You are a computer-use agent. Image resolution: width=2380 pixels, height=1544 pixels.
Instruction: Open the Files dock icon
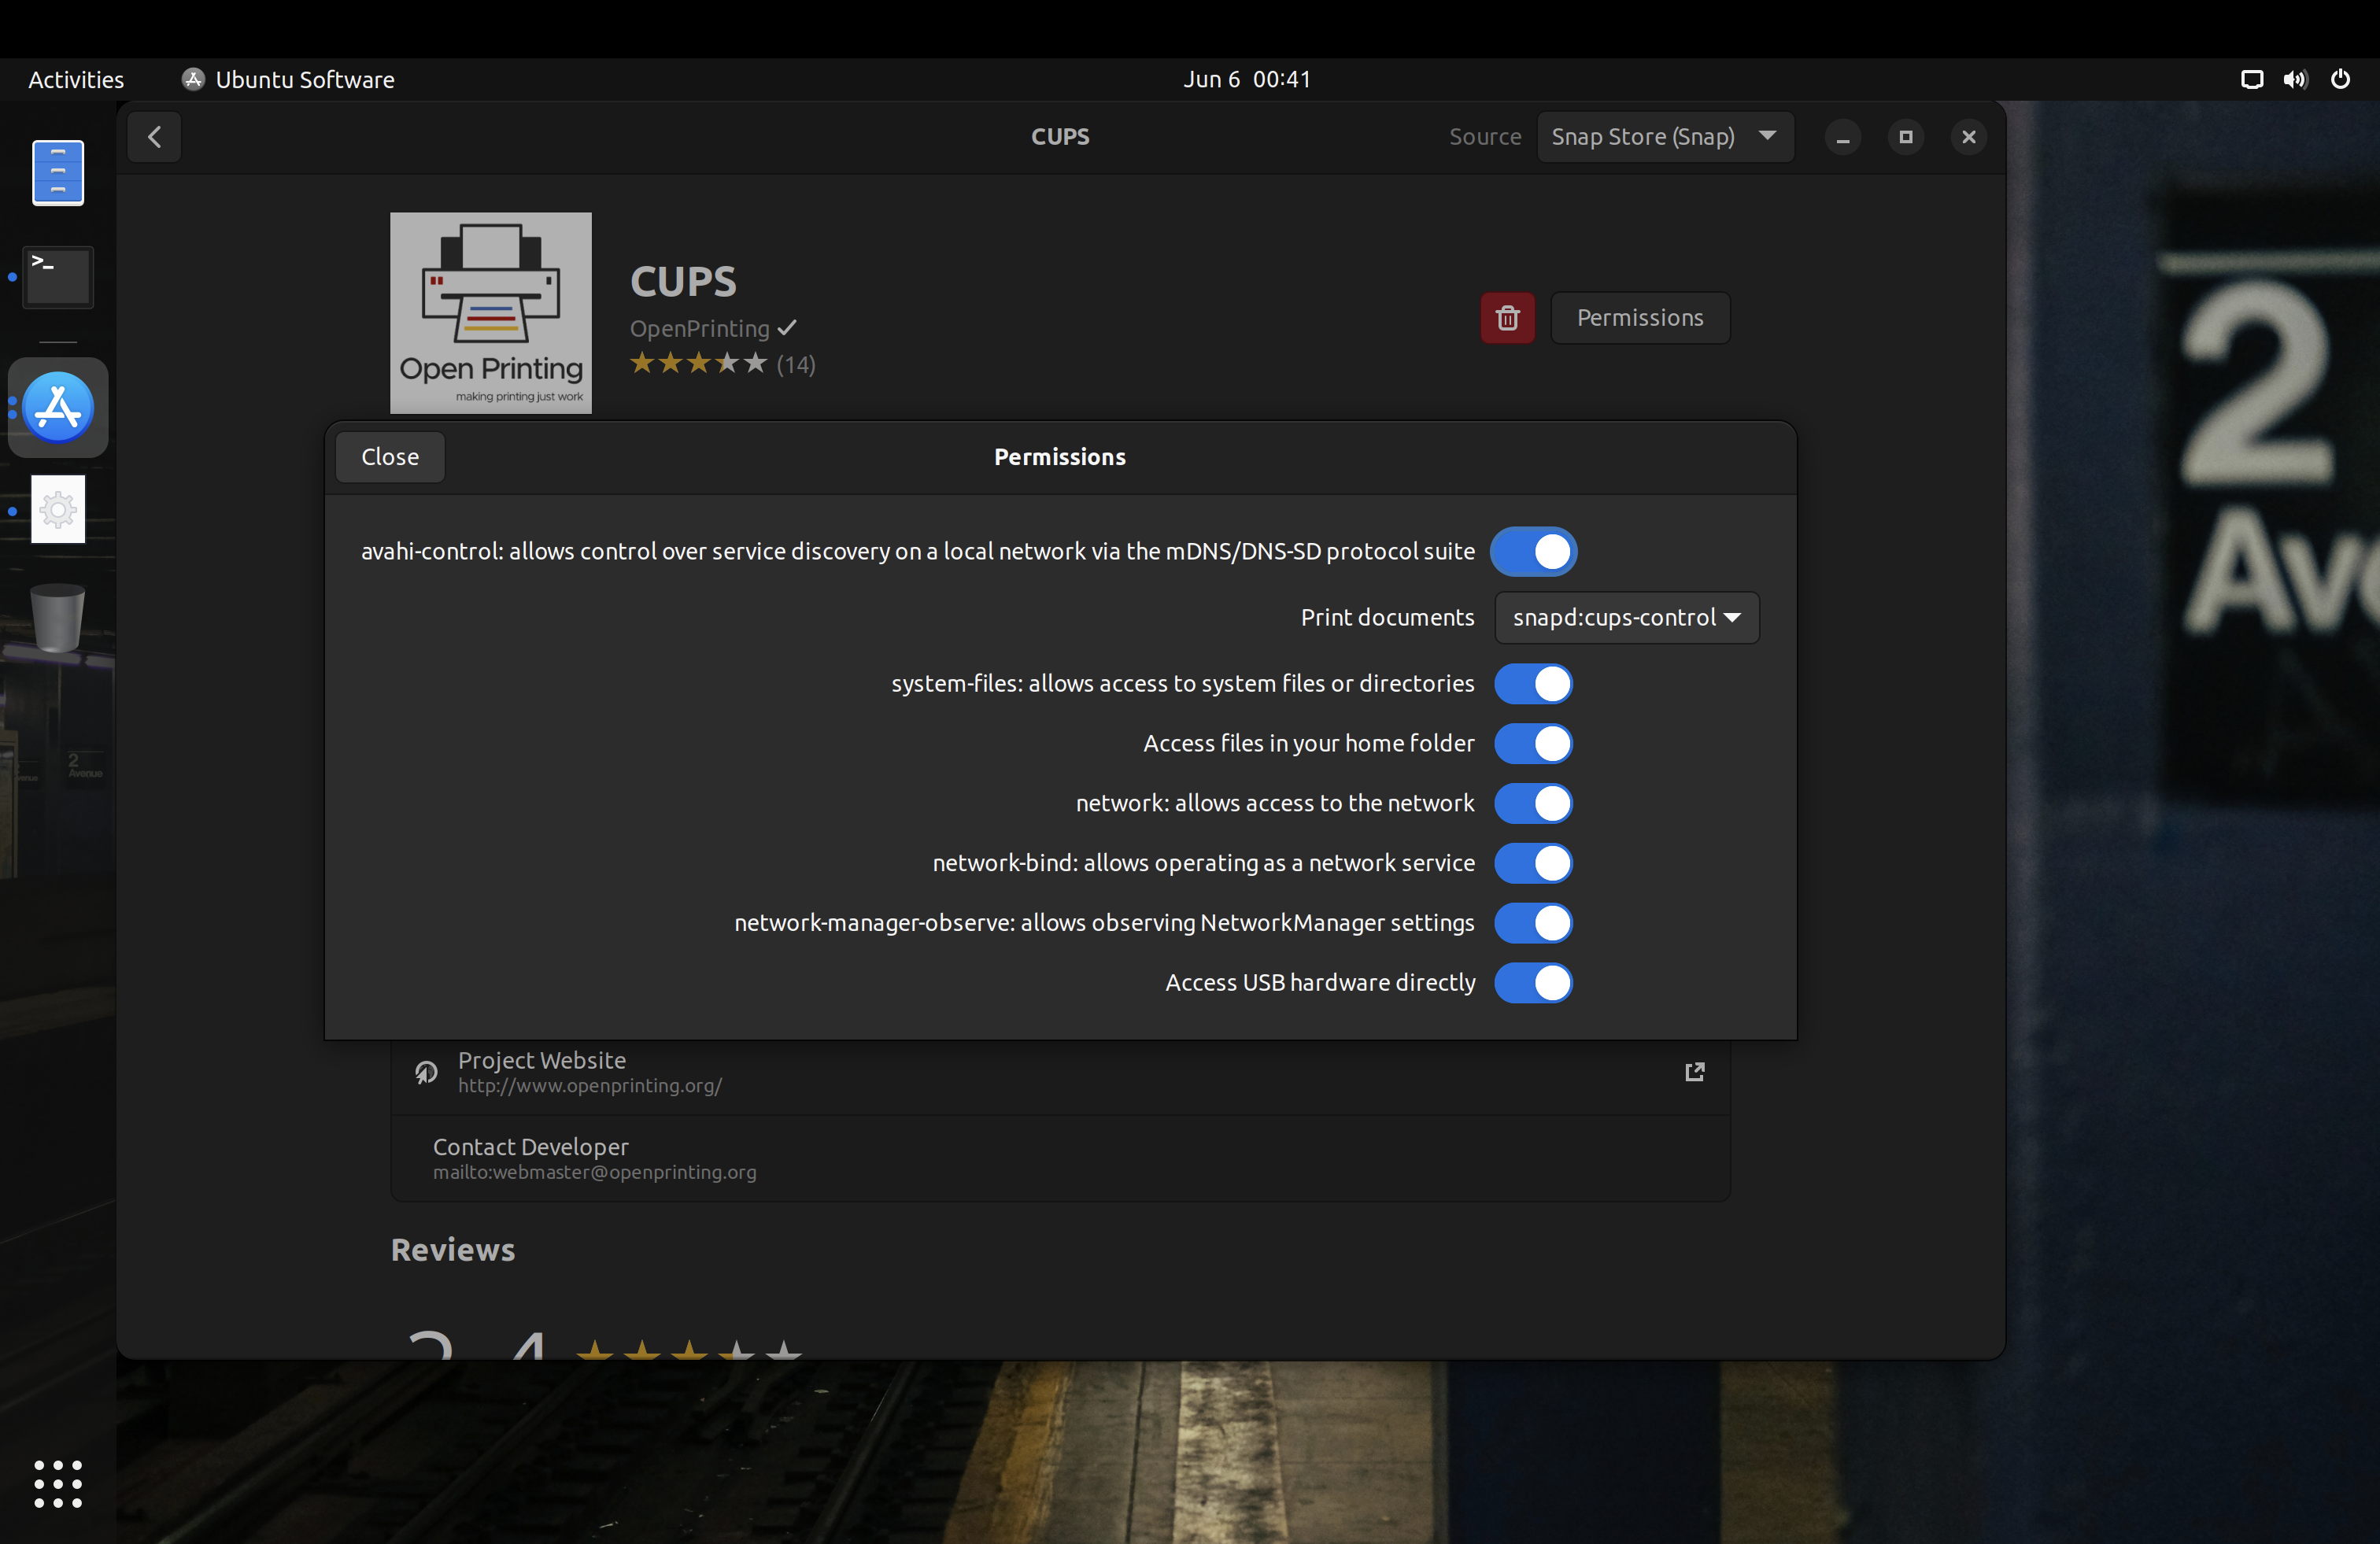click(x=58, y=173)
